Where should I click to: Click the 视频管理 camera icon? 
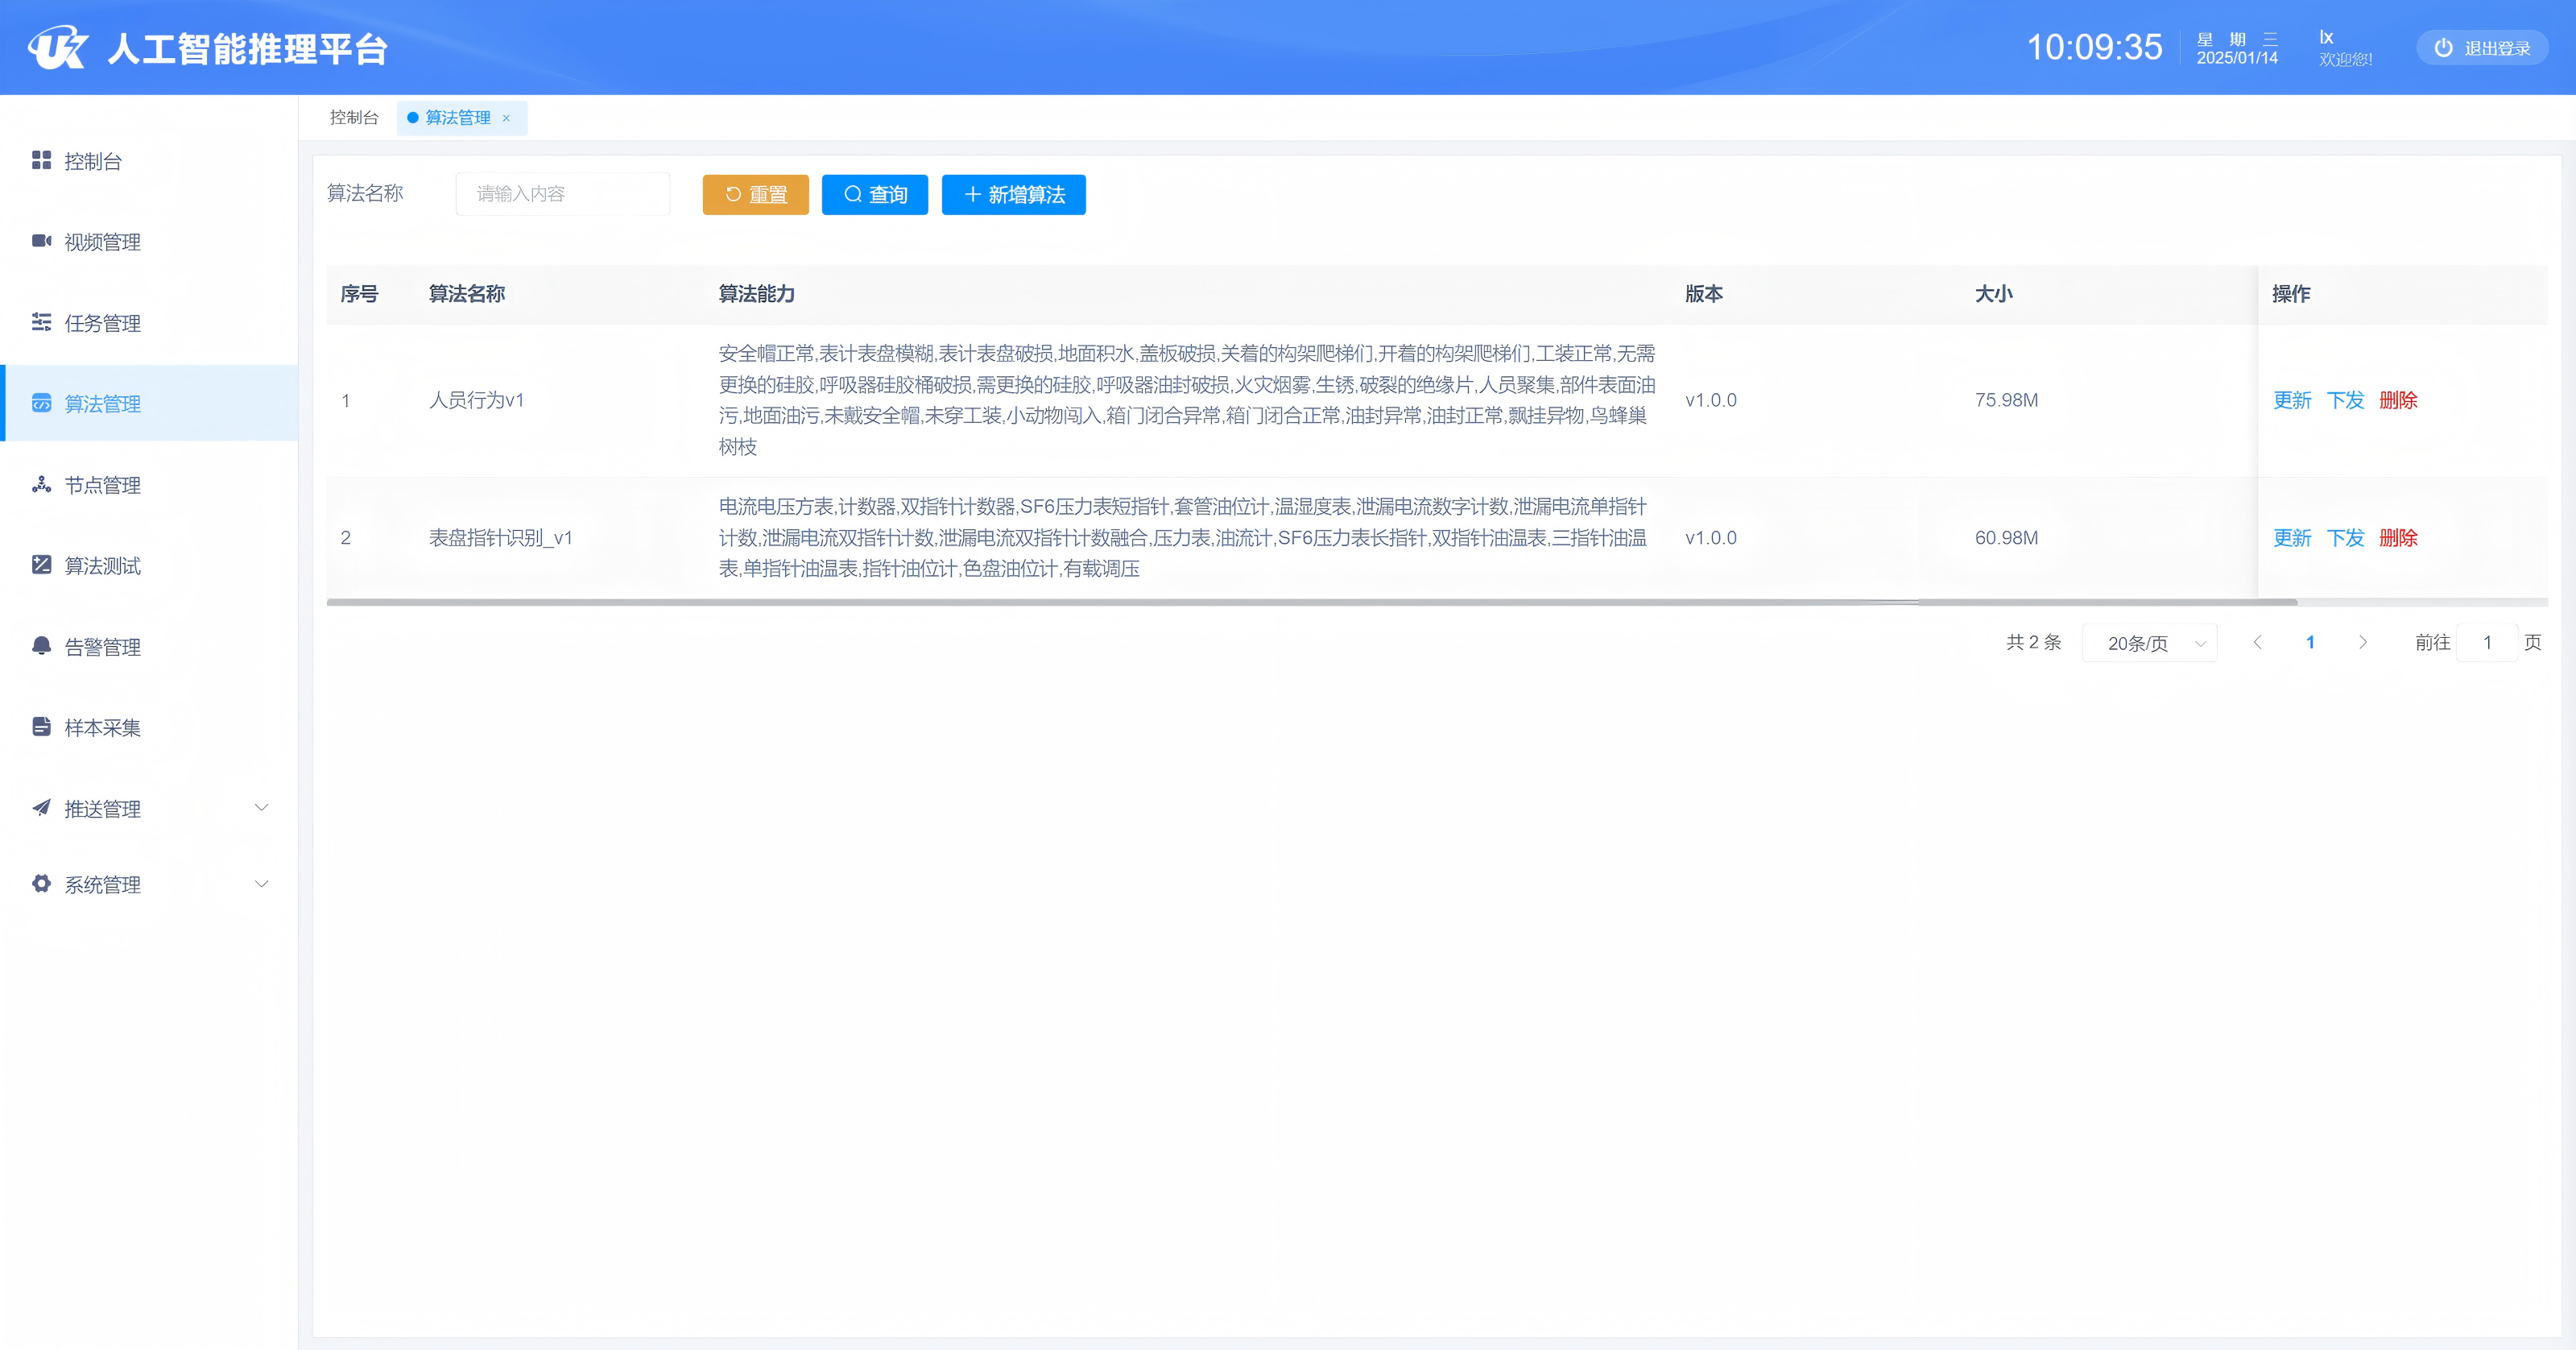pyautogui.click(x=41, y=241)
